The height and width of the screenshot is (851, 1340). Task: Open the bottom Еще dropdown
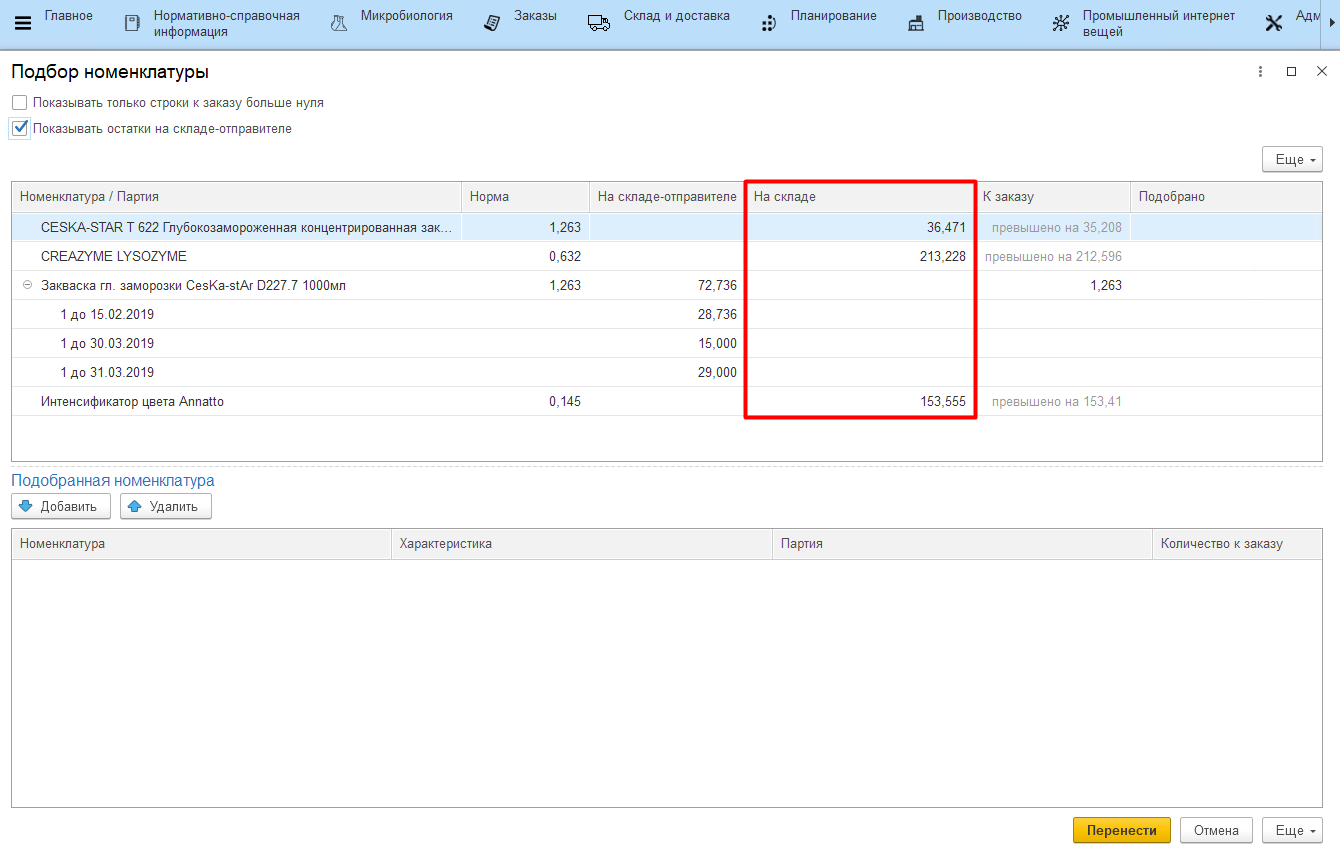(1292, 830)
